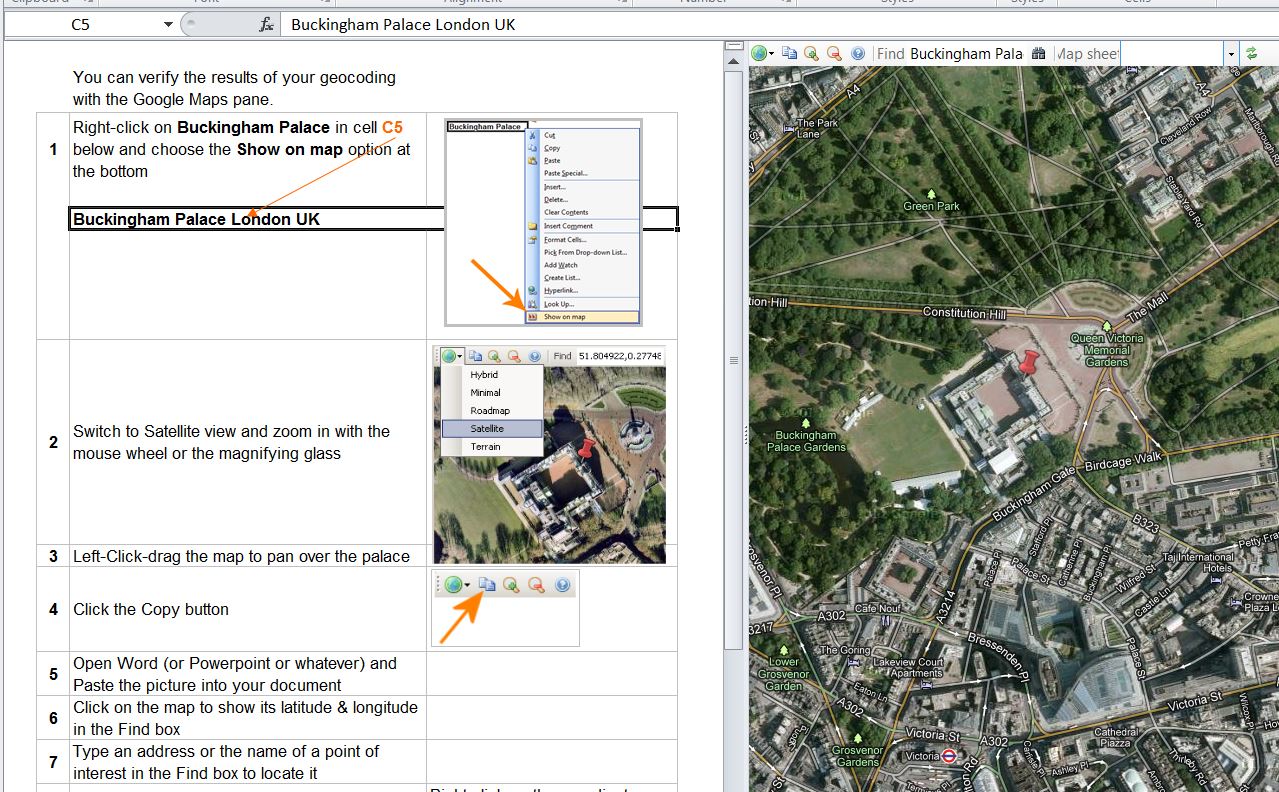Click the Victoria underground station icon on map
The image size is (1279, 792).
[x=950, y=757]
